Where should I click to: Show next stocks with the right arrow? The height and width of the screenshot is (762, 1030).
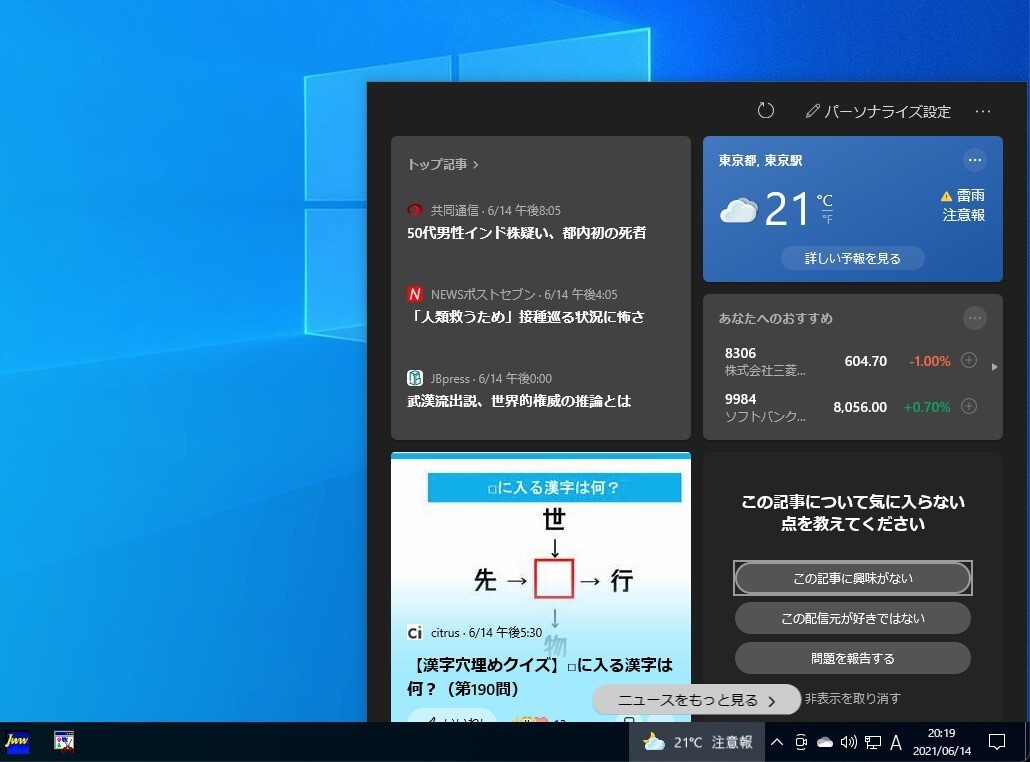(994, 367)
